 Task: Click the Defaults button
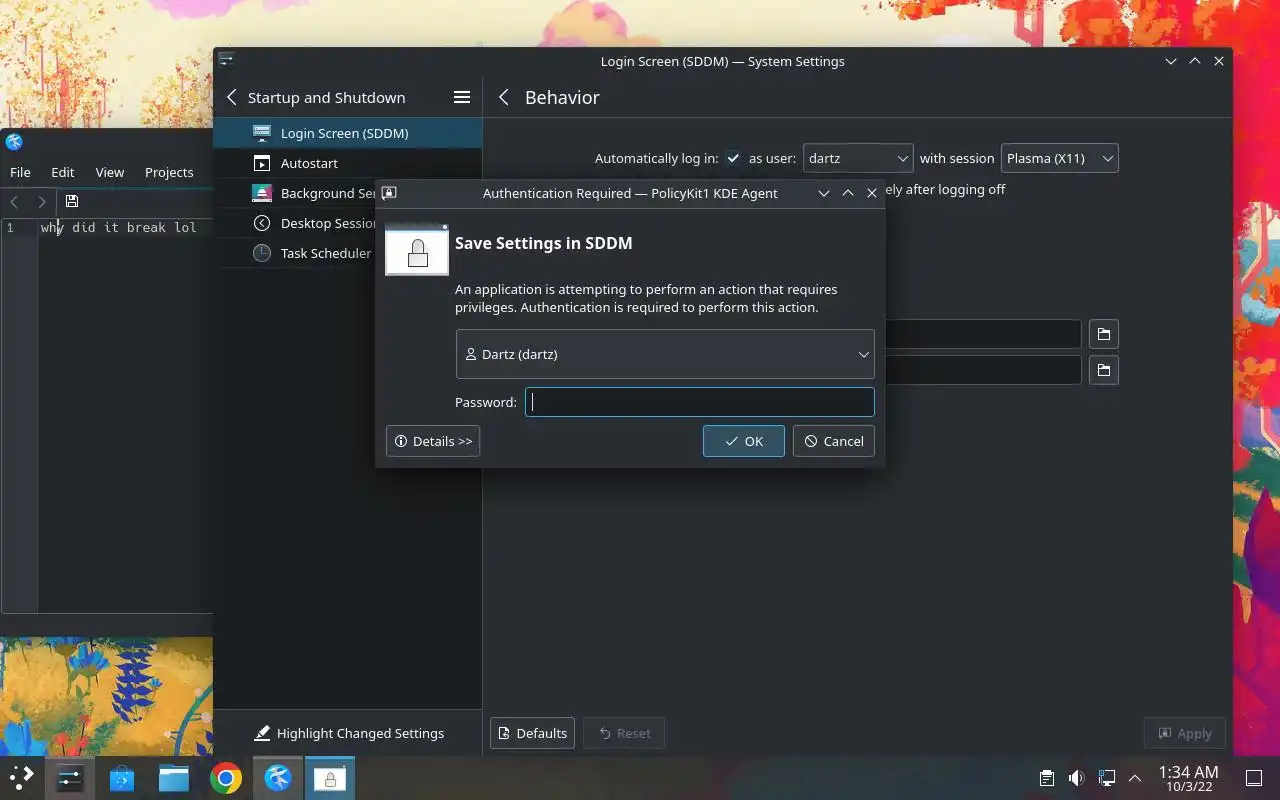[x=532, y=733]
